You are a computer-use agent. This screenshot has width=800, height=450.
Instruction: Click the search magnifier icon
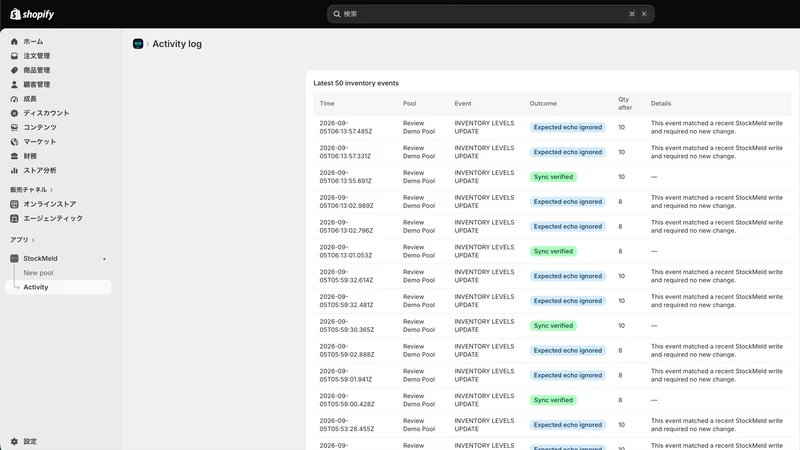pos(337,14)
